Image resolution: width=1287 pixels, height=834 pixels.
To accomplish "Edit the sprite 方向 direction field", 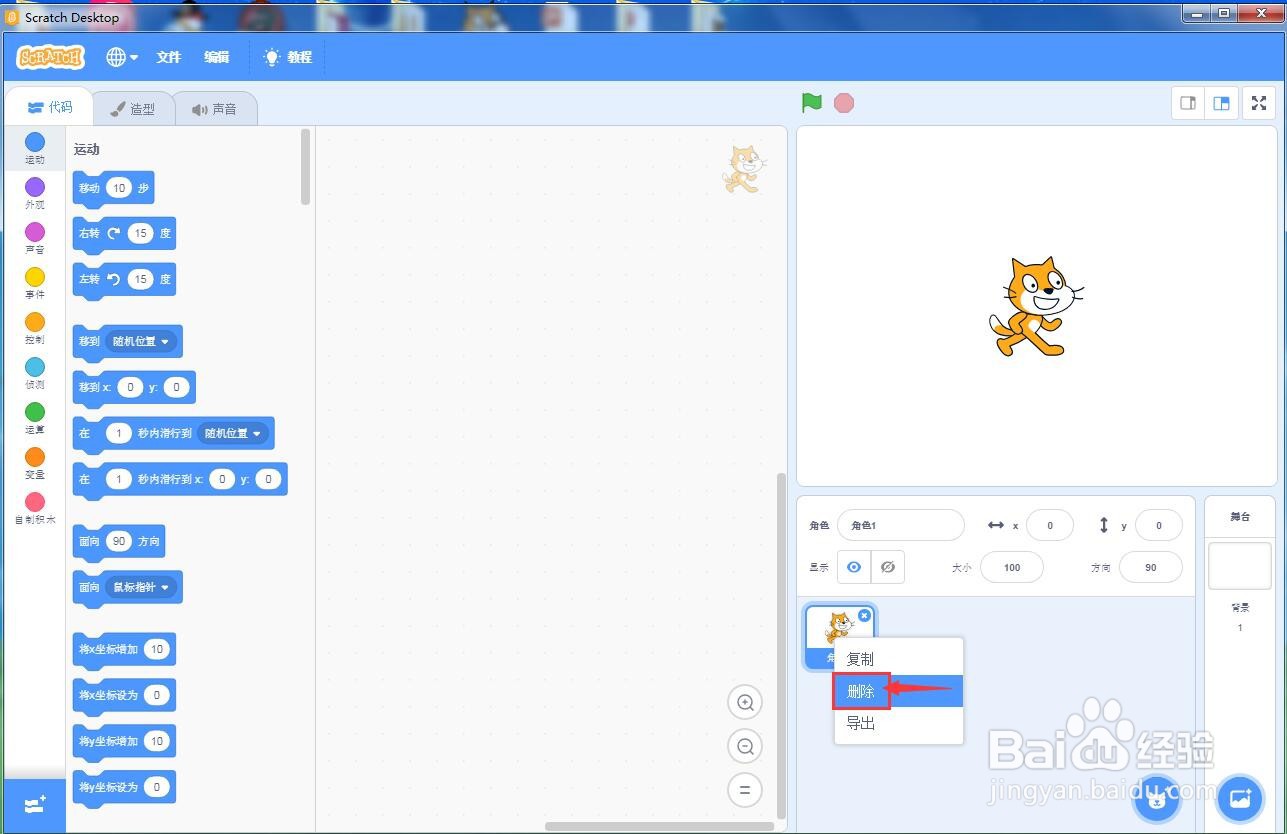I will click(x=1151, y=567).
